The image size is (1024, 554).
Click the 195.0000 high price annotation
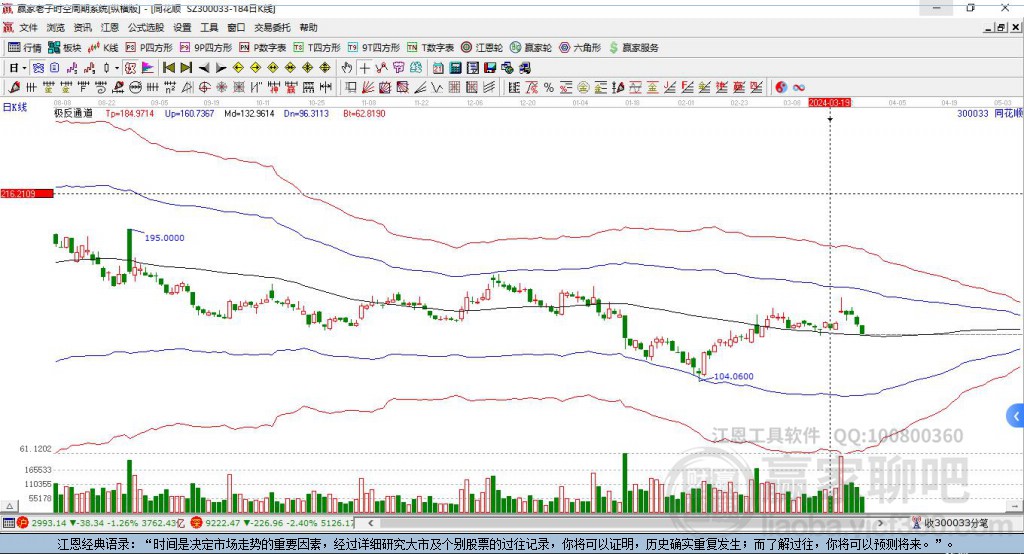click(x=164, y=238)
